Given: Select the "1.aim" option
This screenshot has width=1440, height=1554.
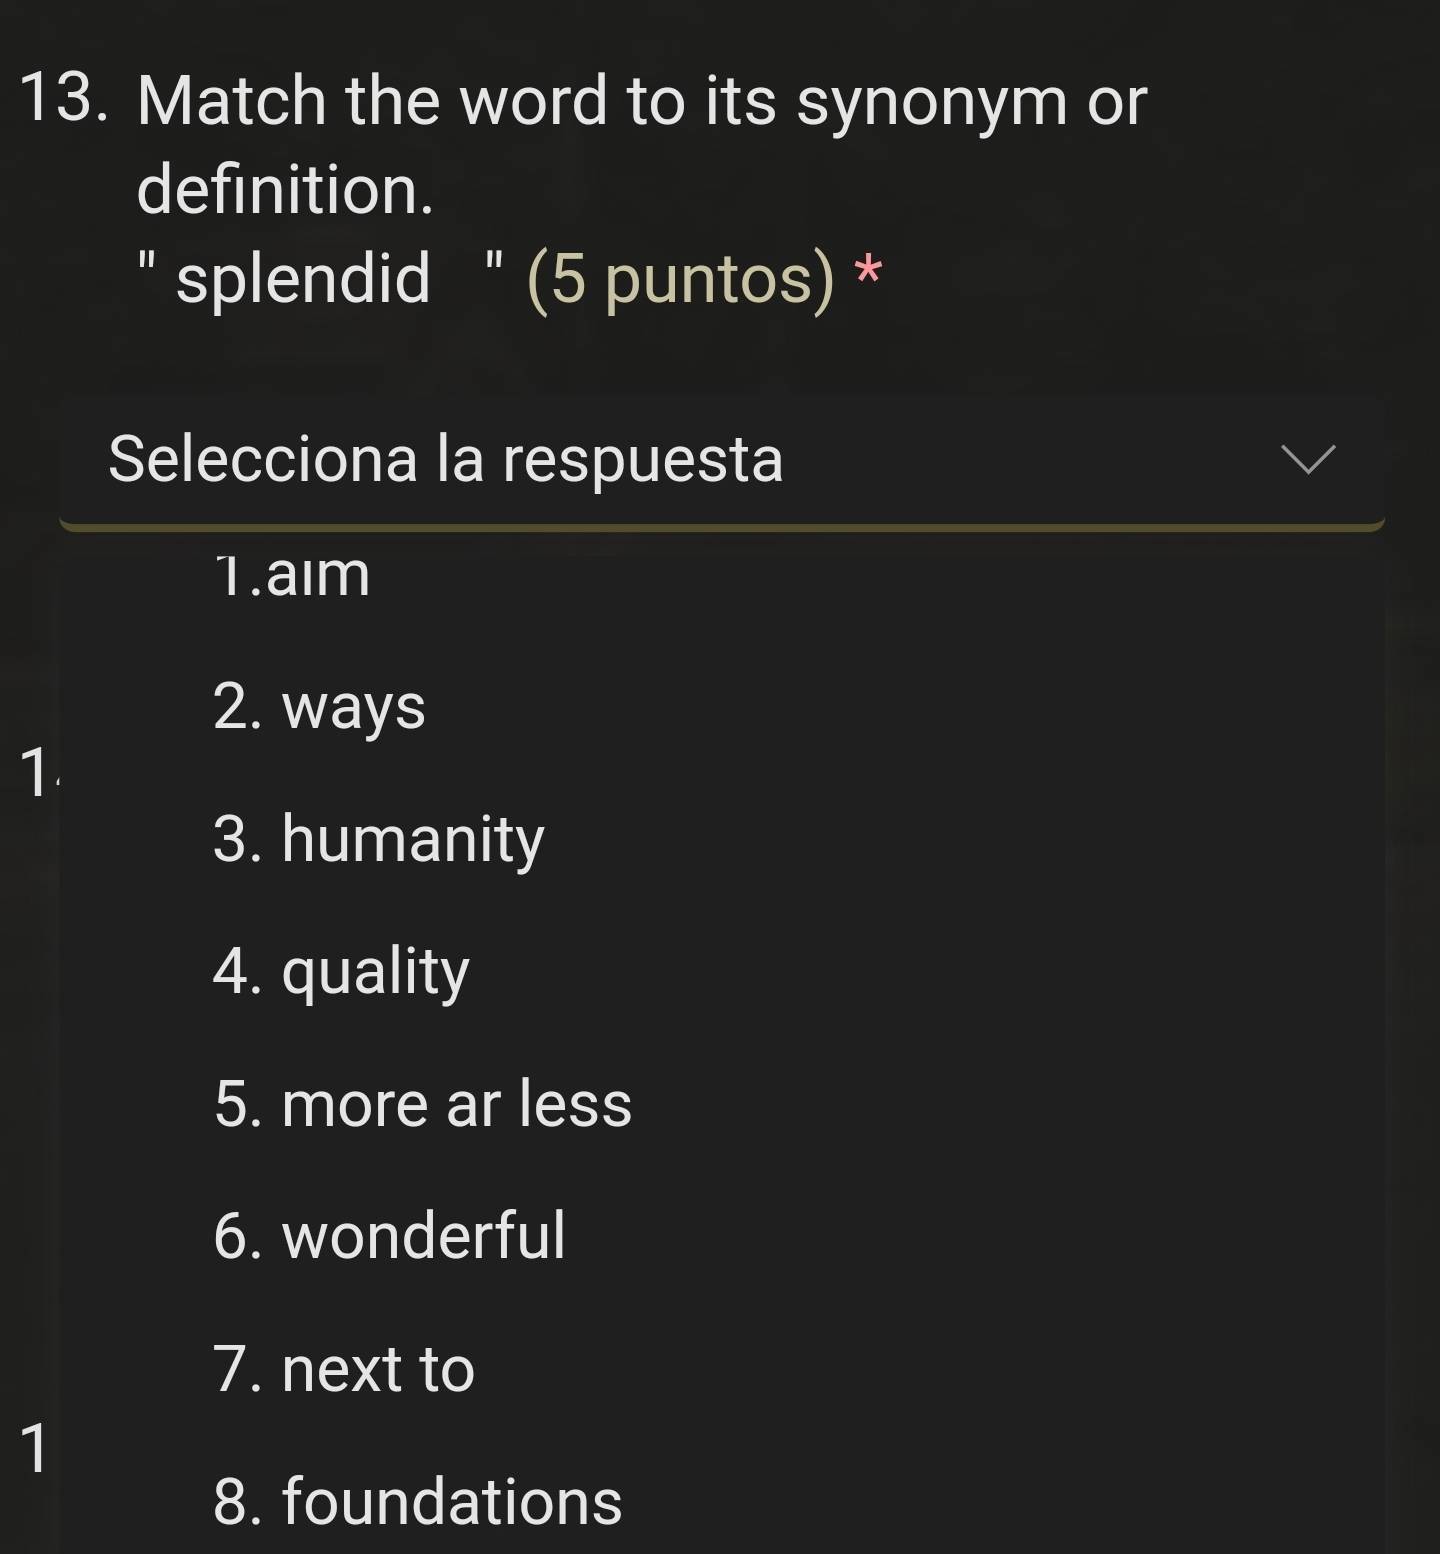Looking at the screenshot, I should [292, 575].
